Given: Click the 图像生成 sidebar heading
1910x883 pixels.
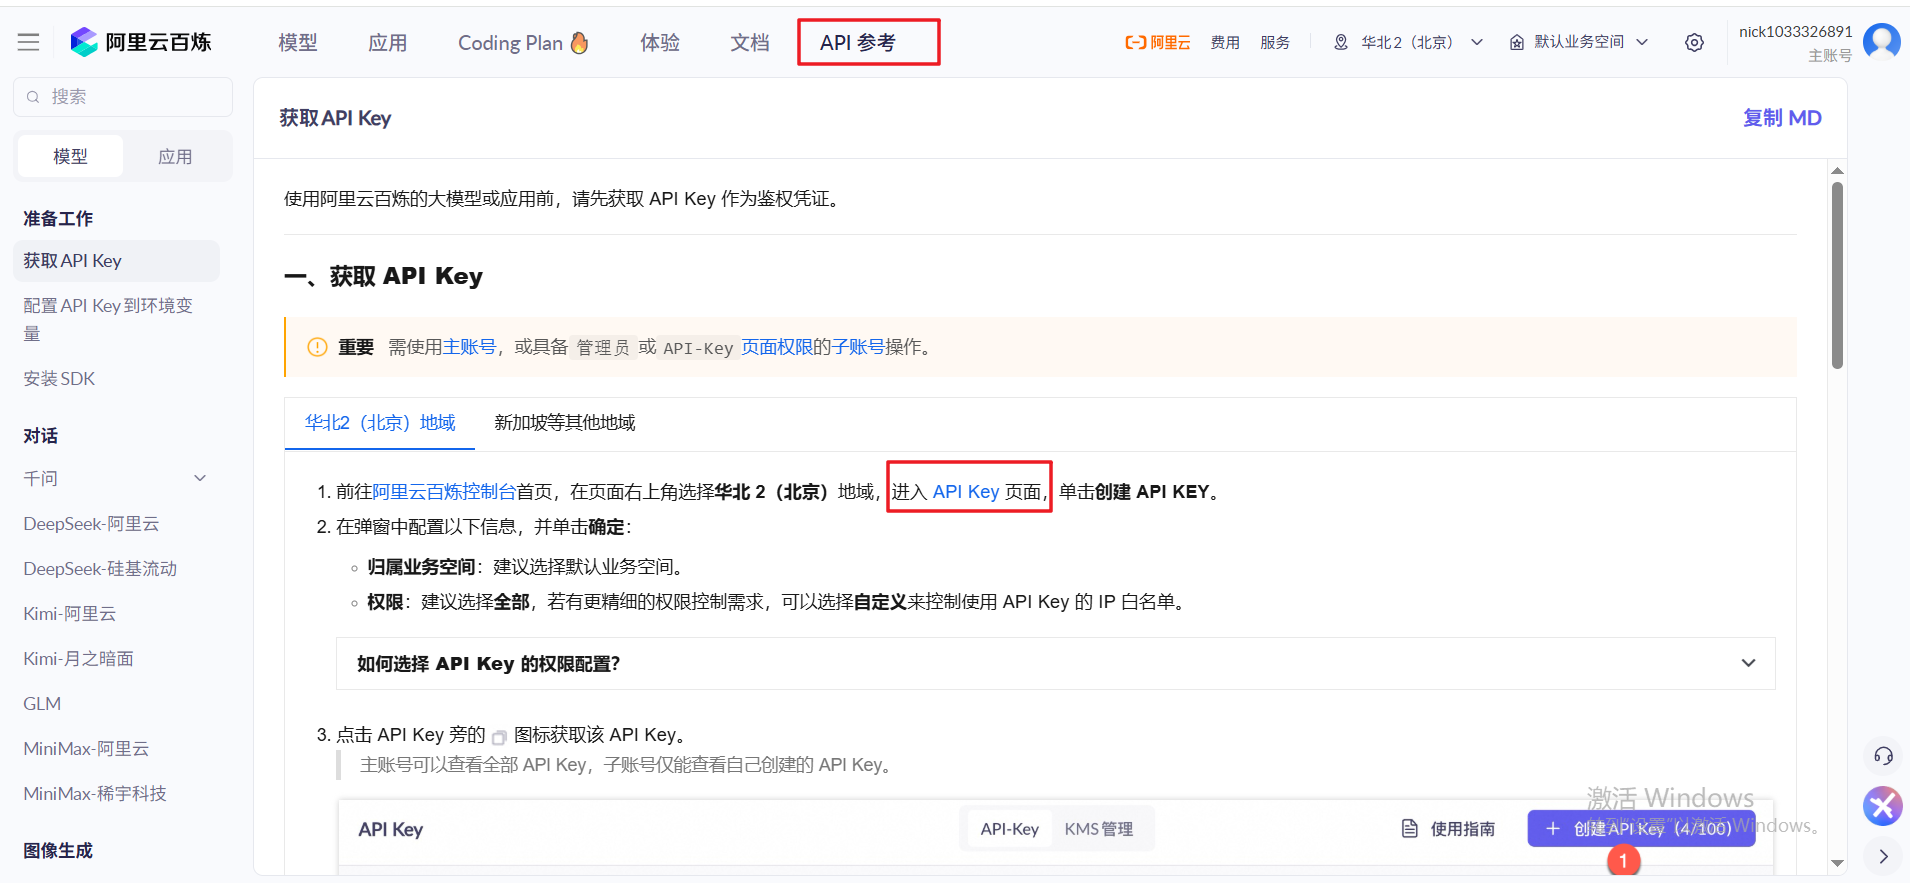Looking at the screenshot, I should (58, 851).
